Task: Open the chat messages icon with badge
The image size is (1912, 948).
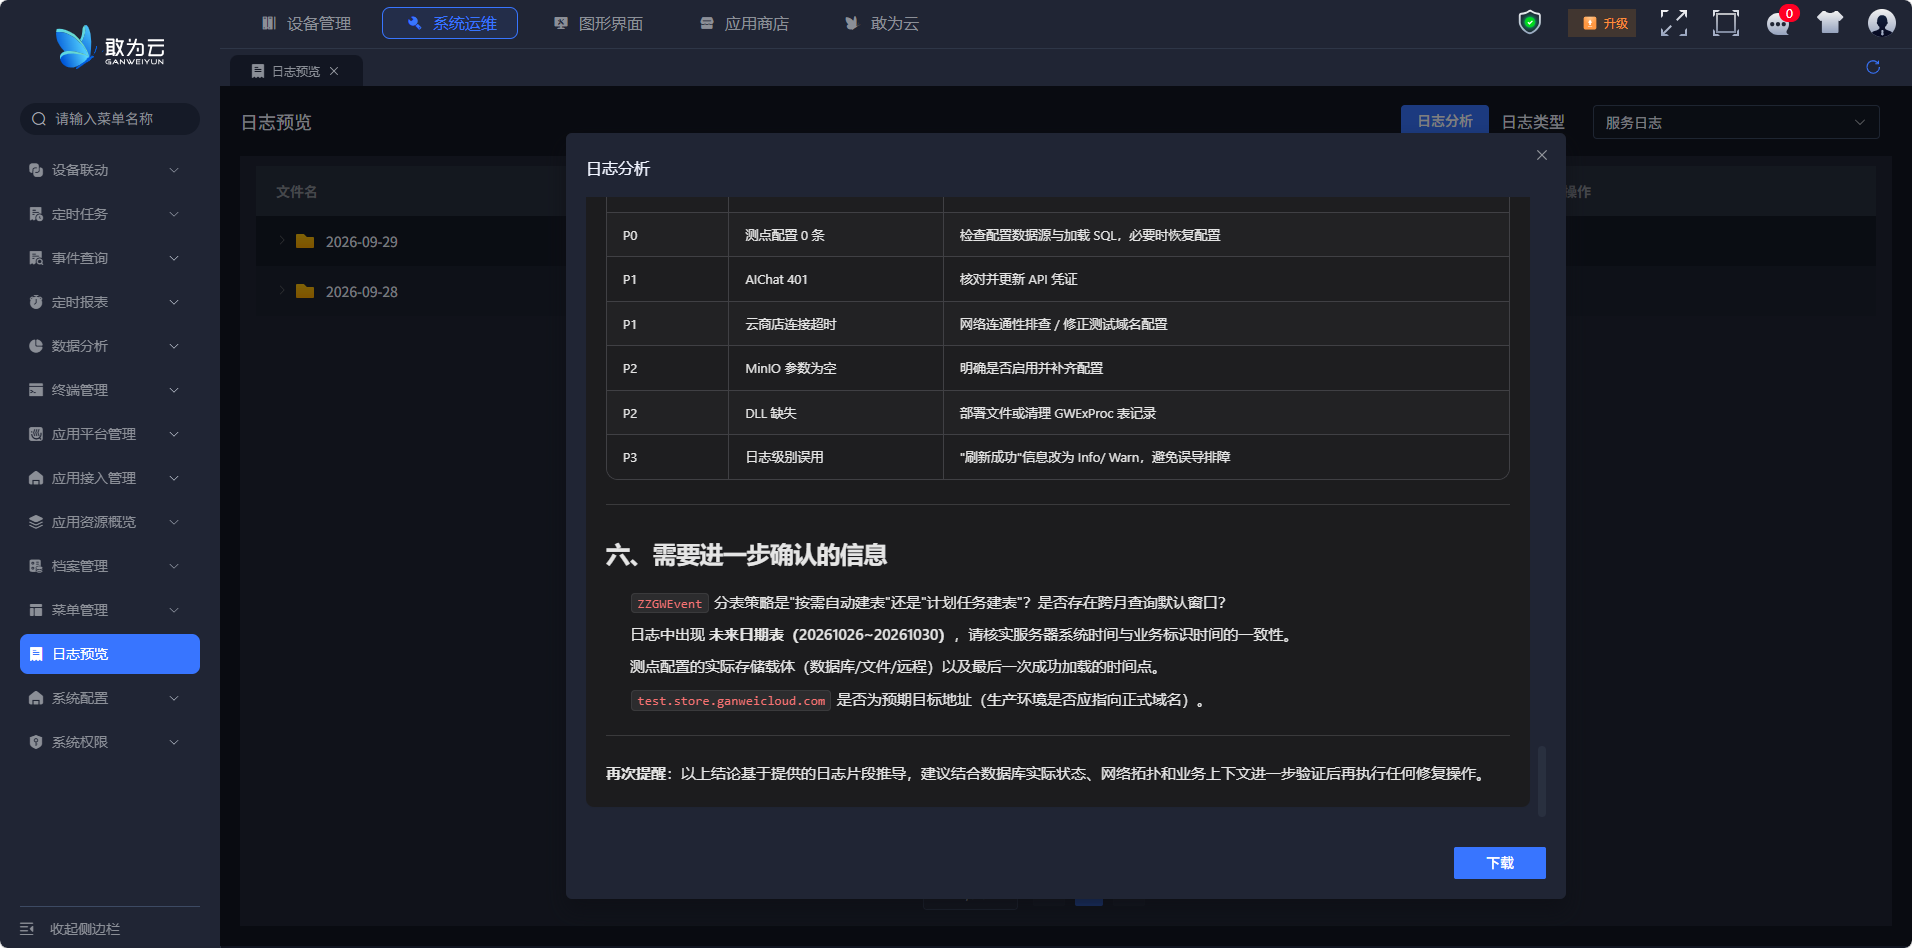Action: click(1779, 23)
